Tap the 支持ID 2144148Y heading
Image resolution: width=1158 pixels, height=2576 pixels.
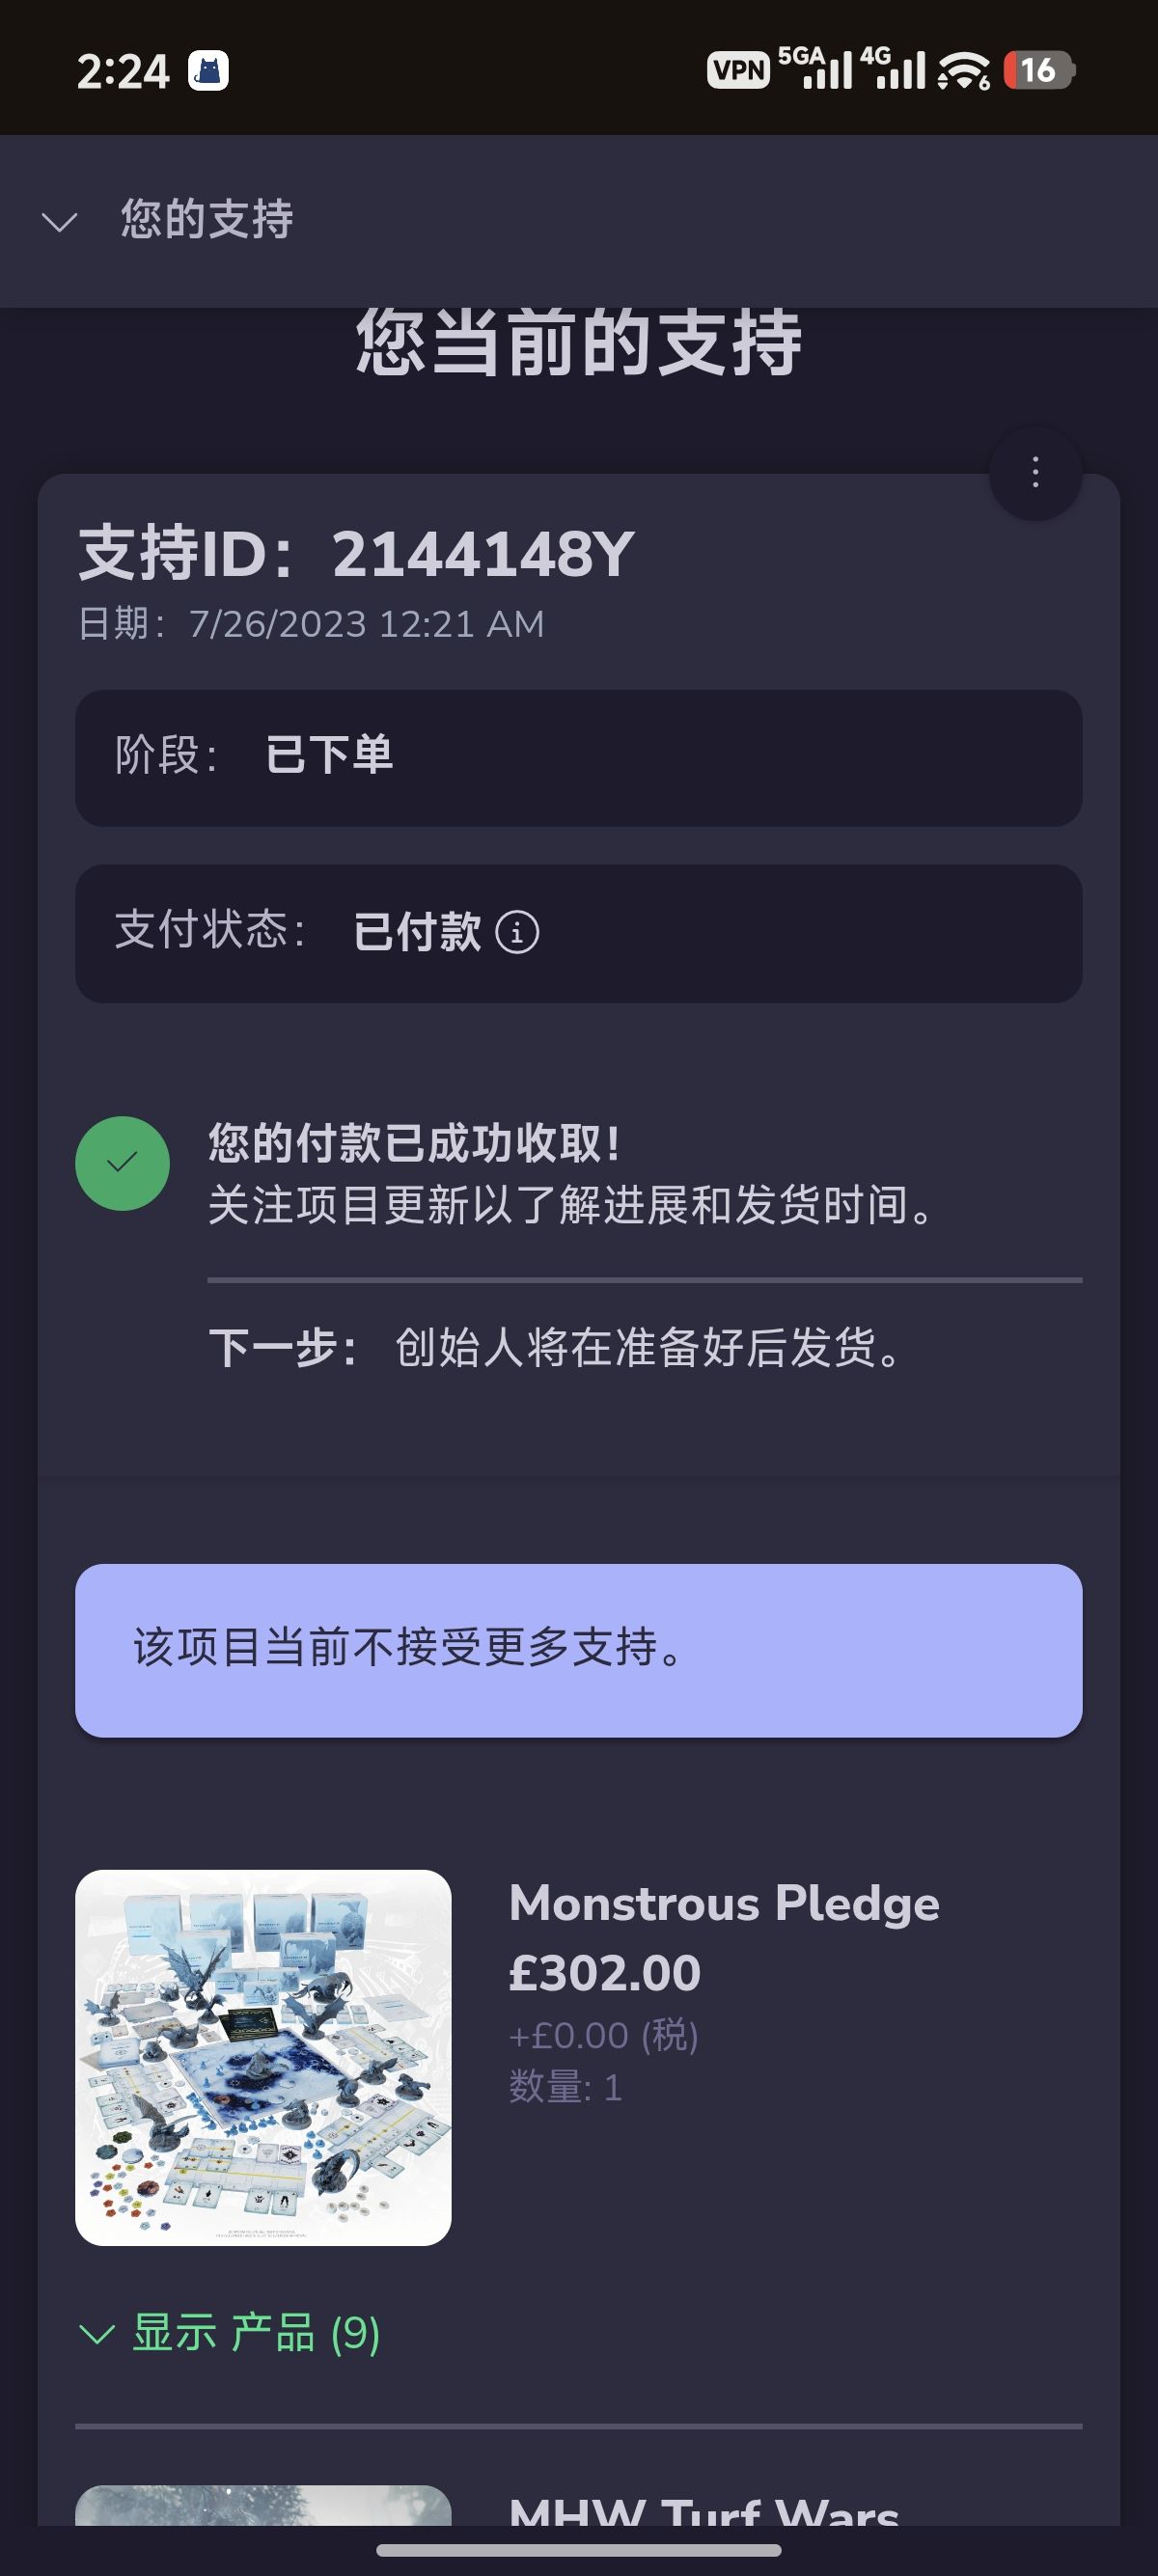click(356, 553)
